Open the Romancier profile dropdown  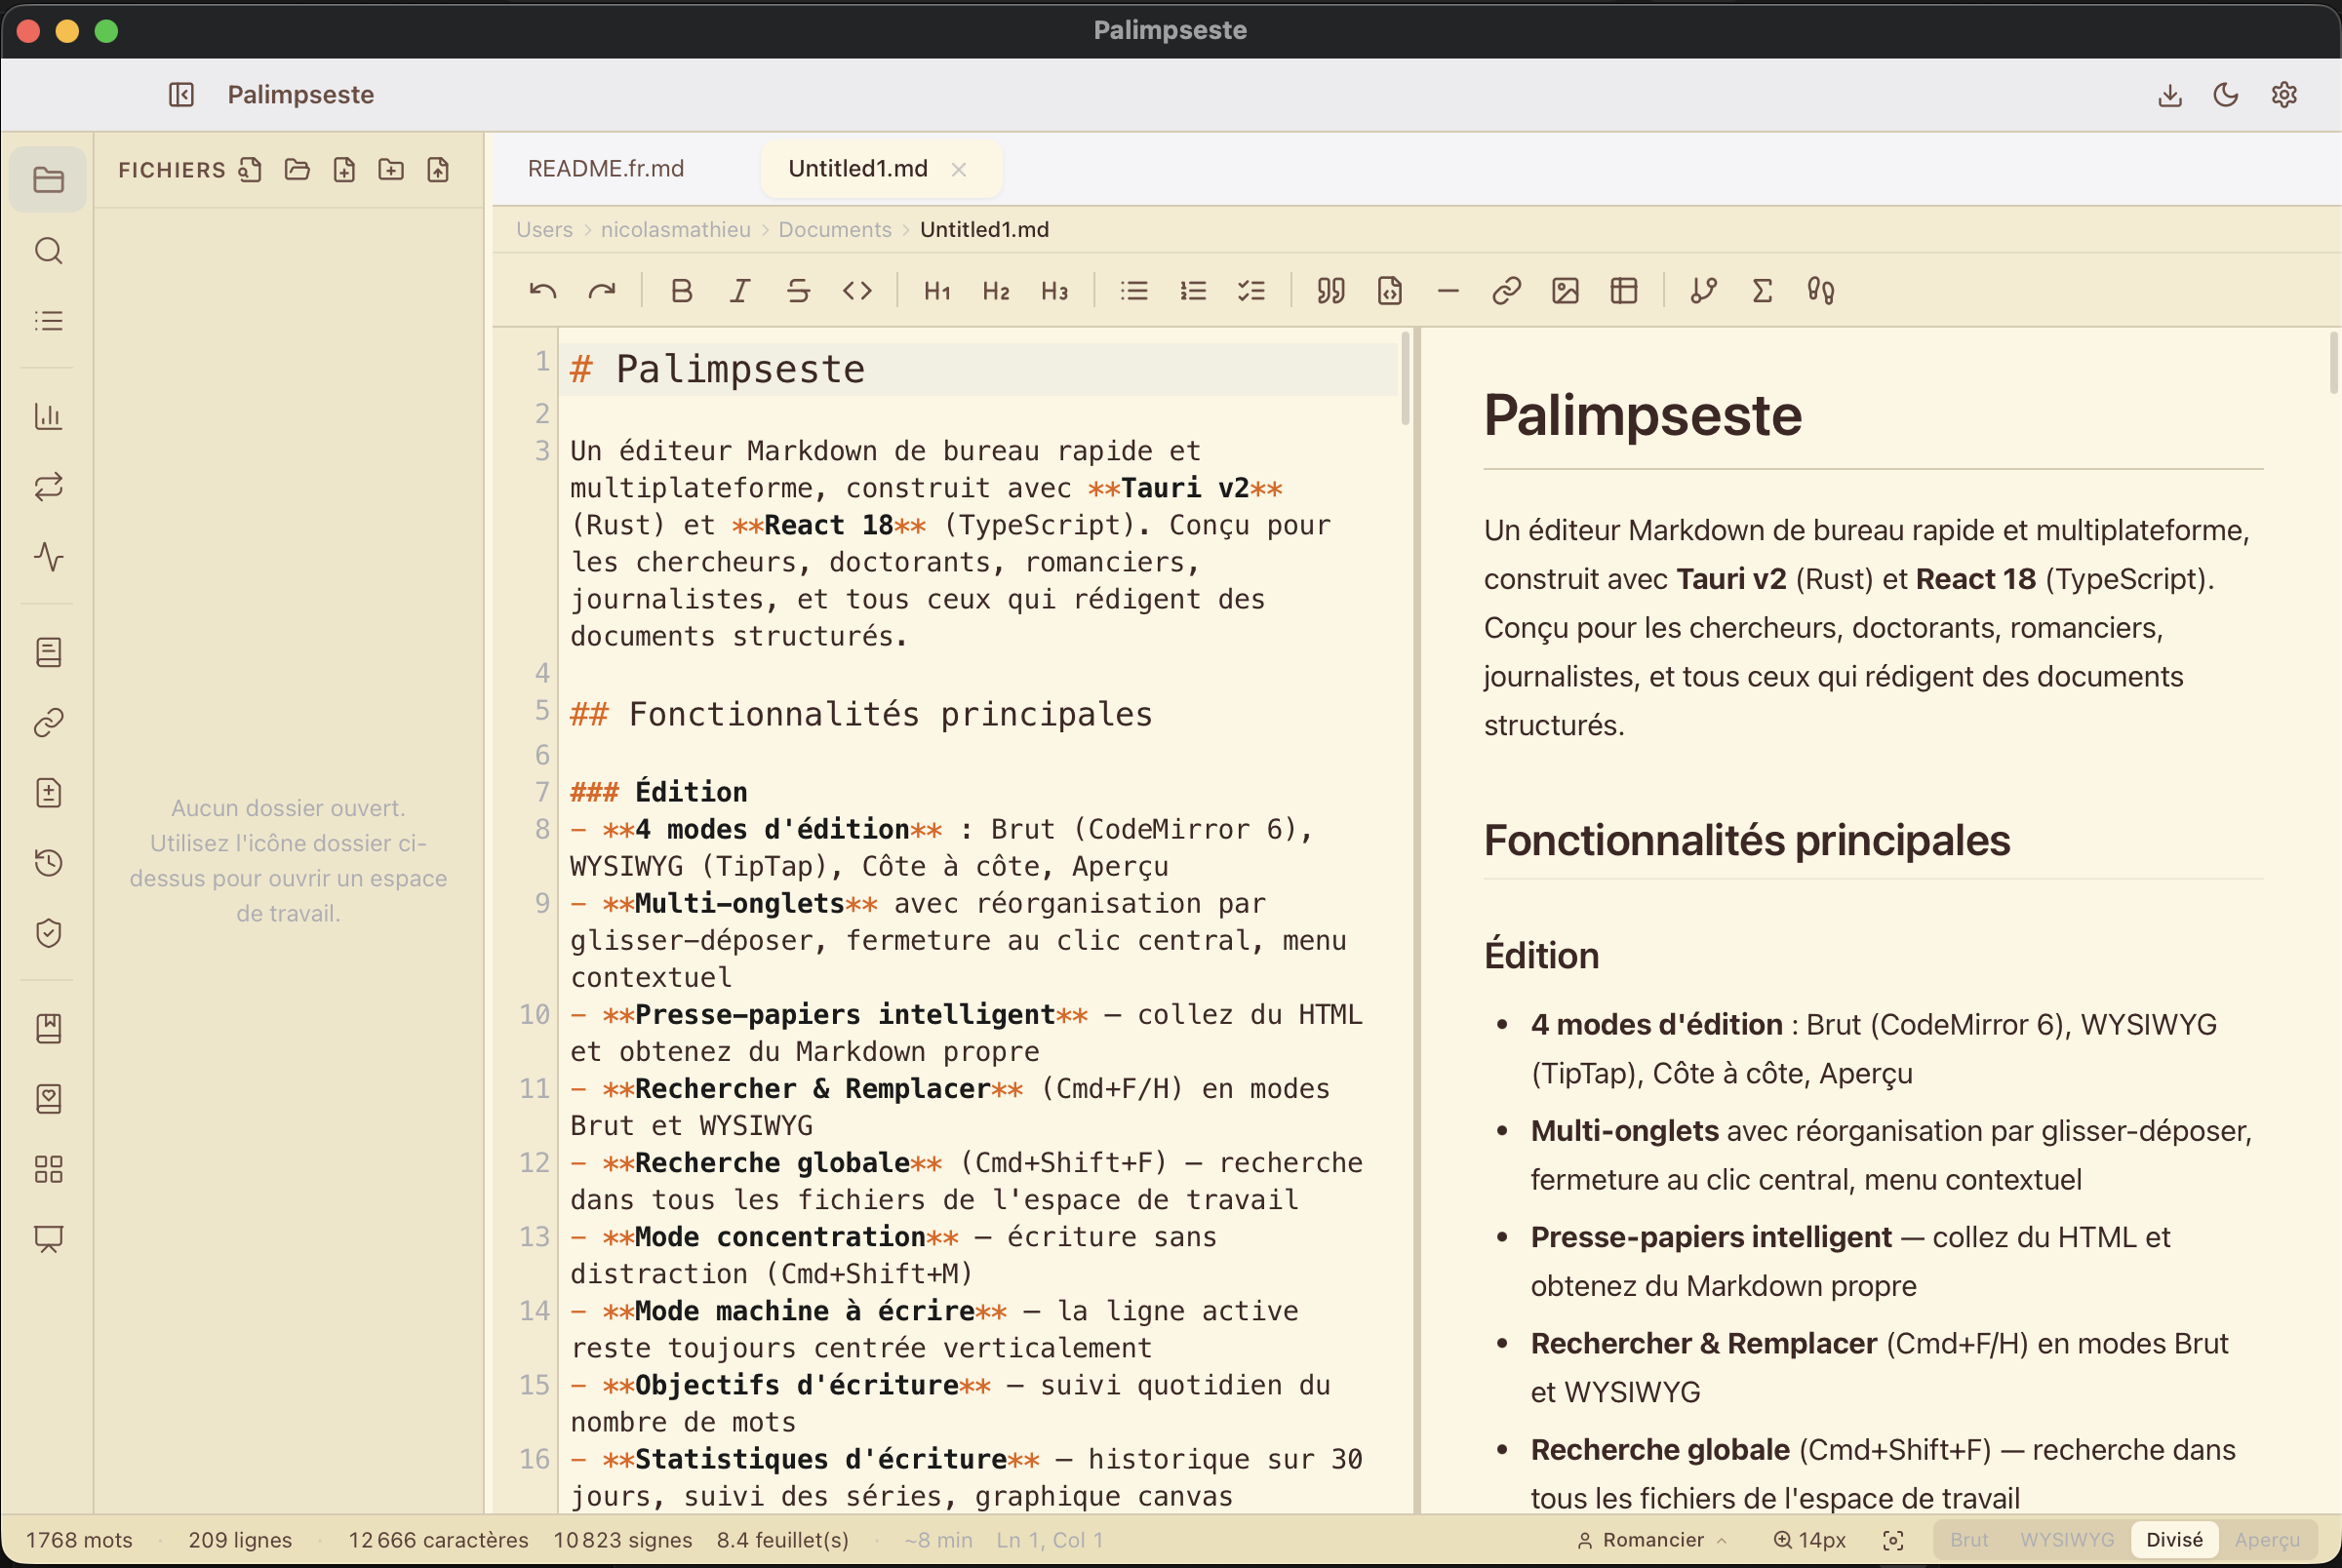[1652, 1540]
